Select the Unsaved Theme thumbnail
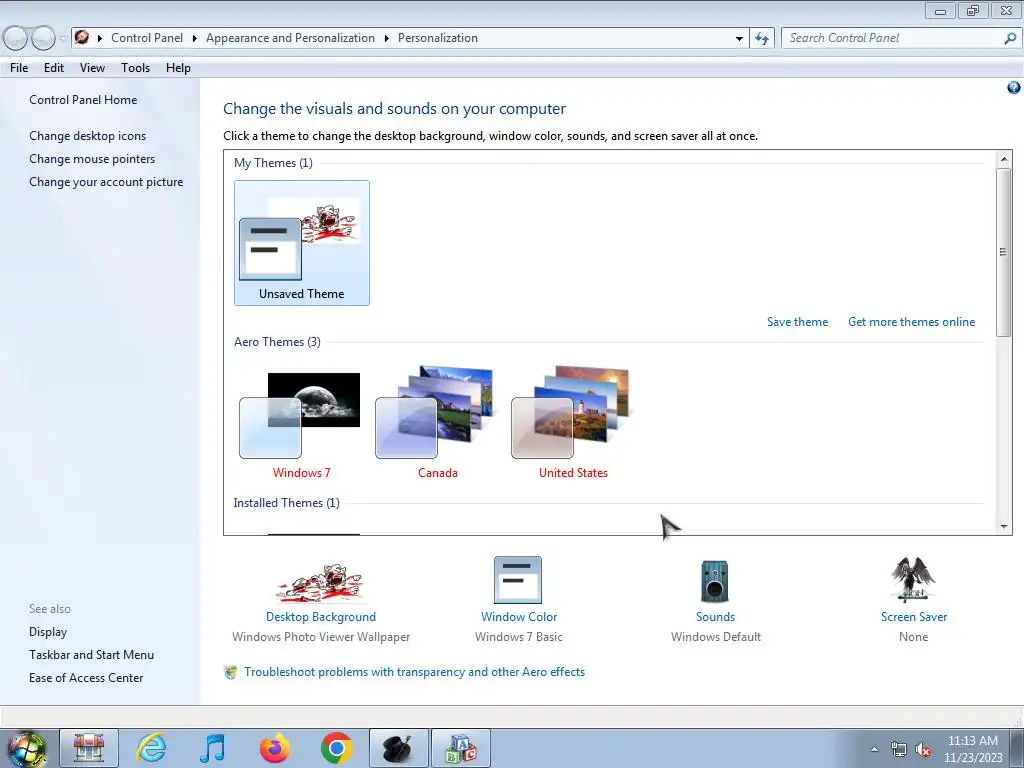 (x=302, y=243)
